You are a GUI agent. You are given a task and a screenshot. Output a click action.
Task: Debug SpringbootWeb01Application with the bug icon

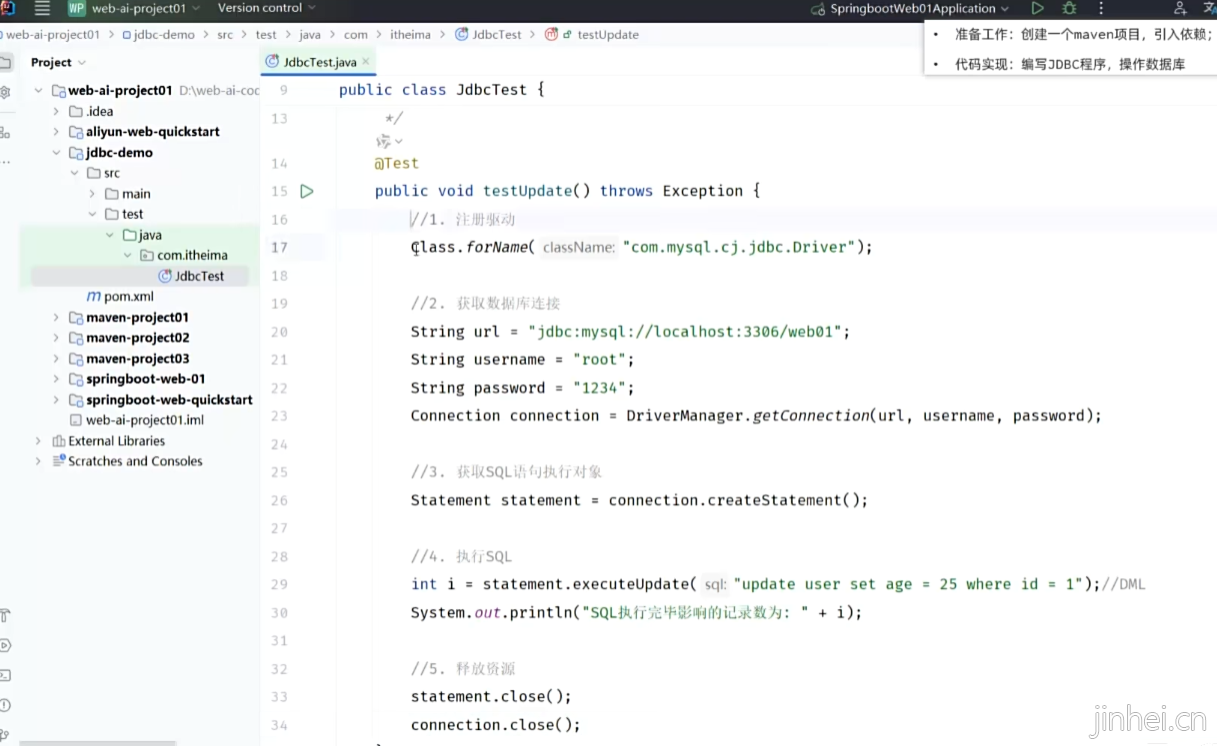(1069, 8)
